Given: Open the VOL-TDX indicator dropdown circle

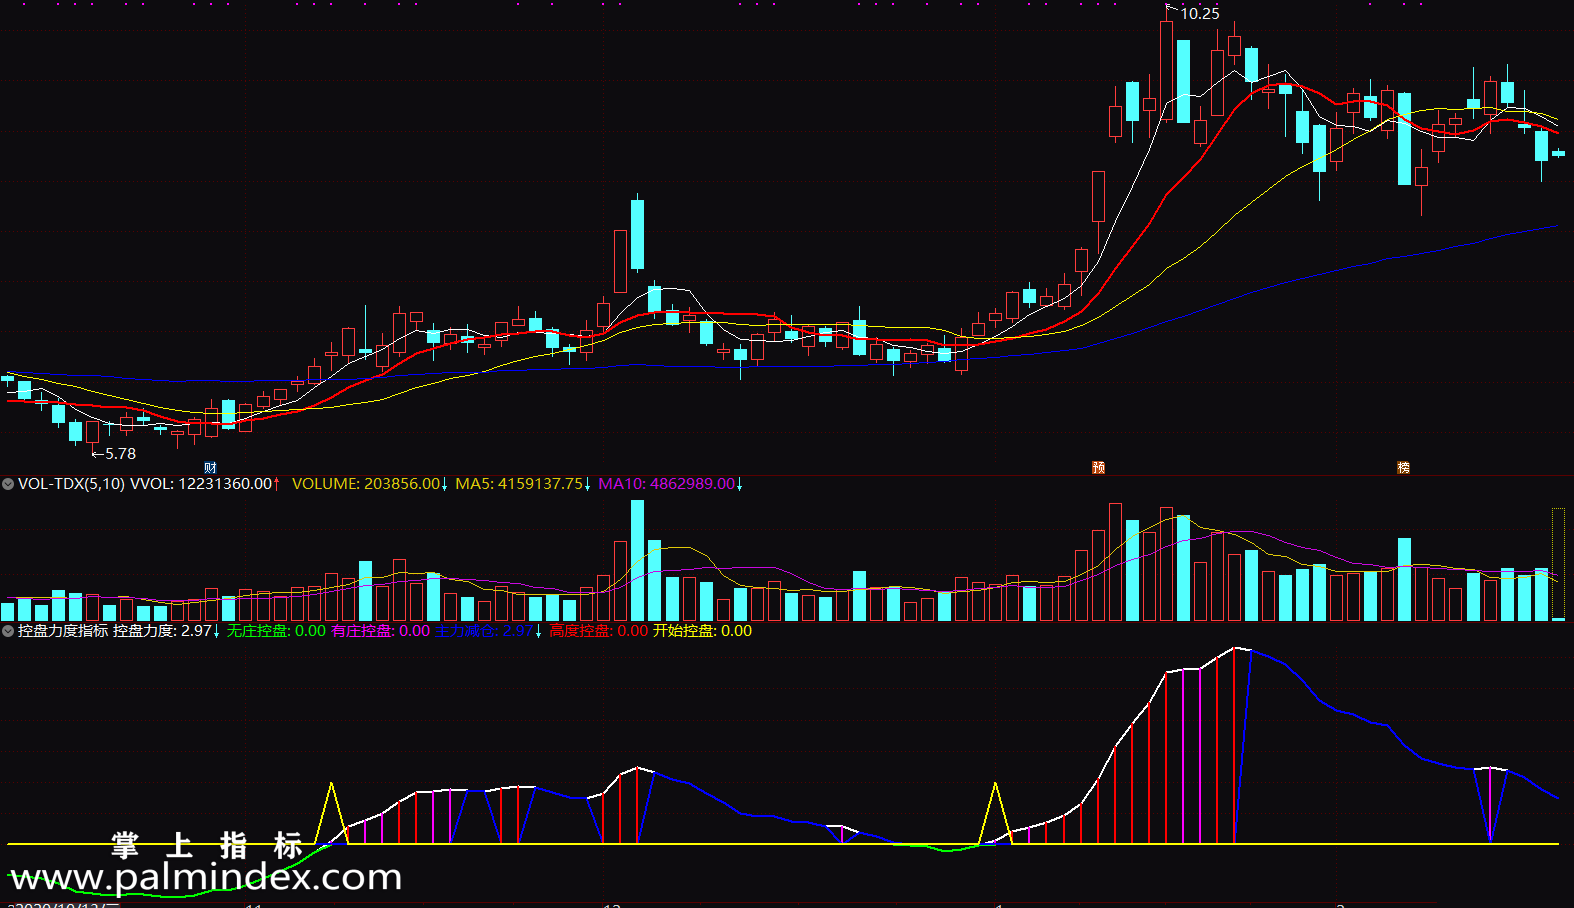Looking at the screenshot, I should (8, 484).
